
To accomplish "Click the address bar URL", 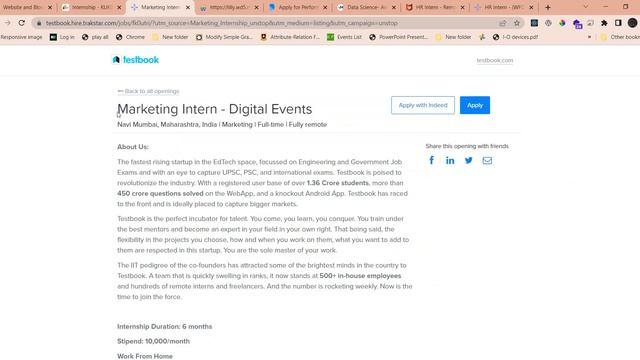I will coord(222,23).
